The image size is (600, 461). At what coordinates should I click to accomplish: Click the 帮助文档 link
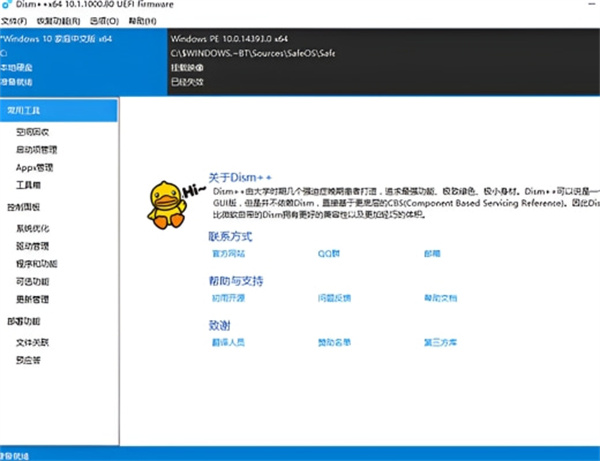440,298
